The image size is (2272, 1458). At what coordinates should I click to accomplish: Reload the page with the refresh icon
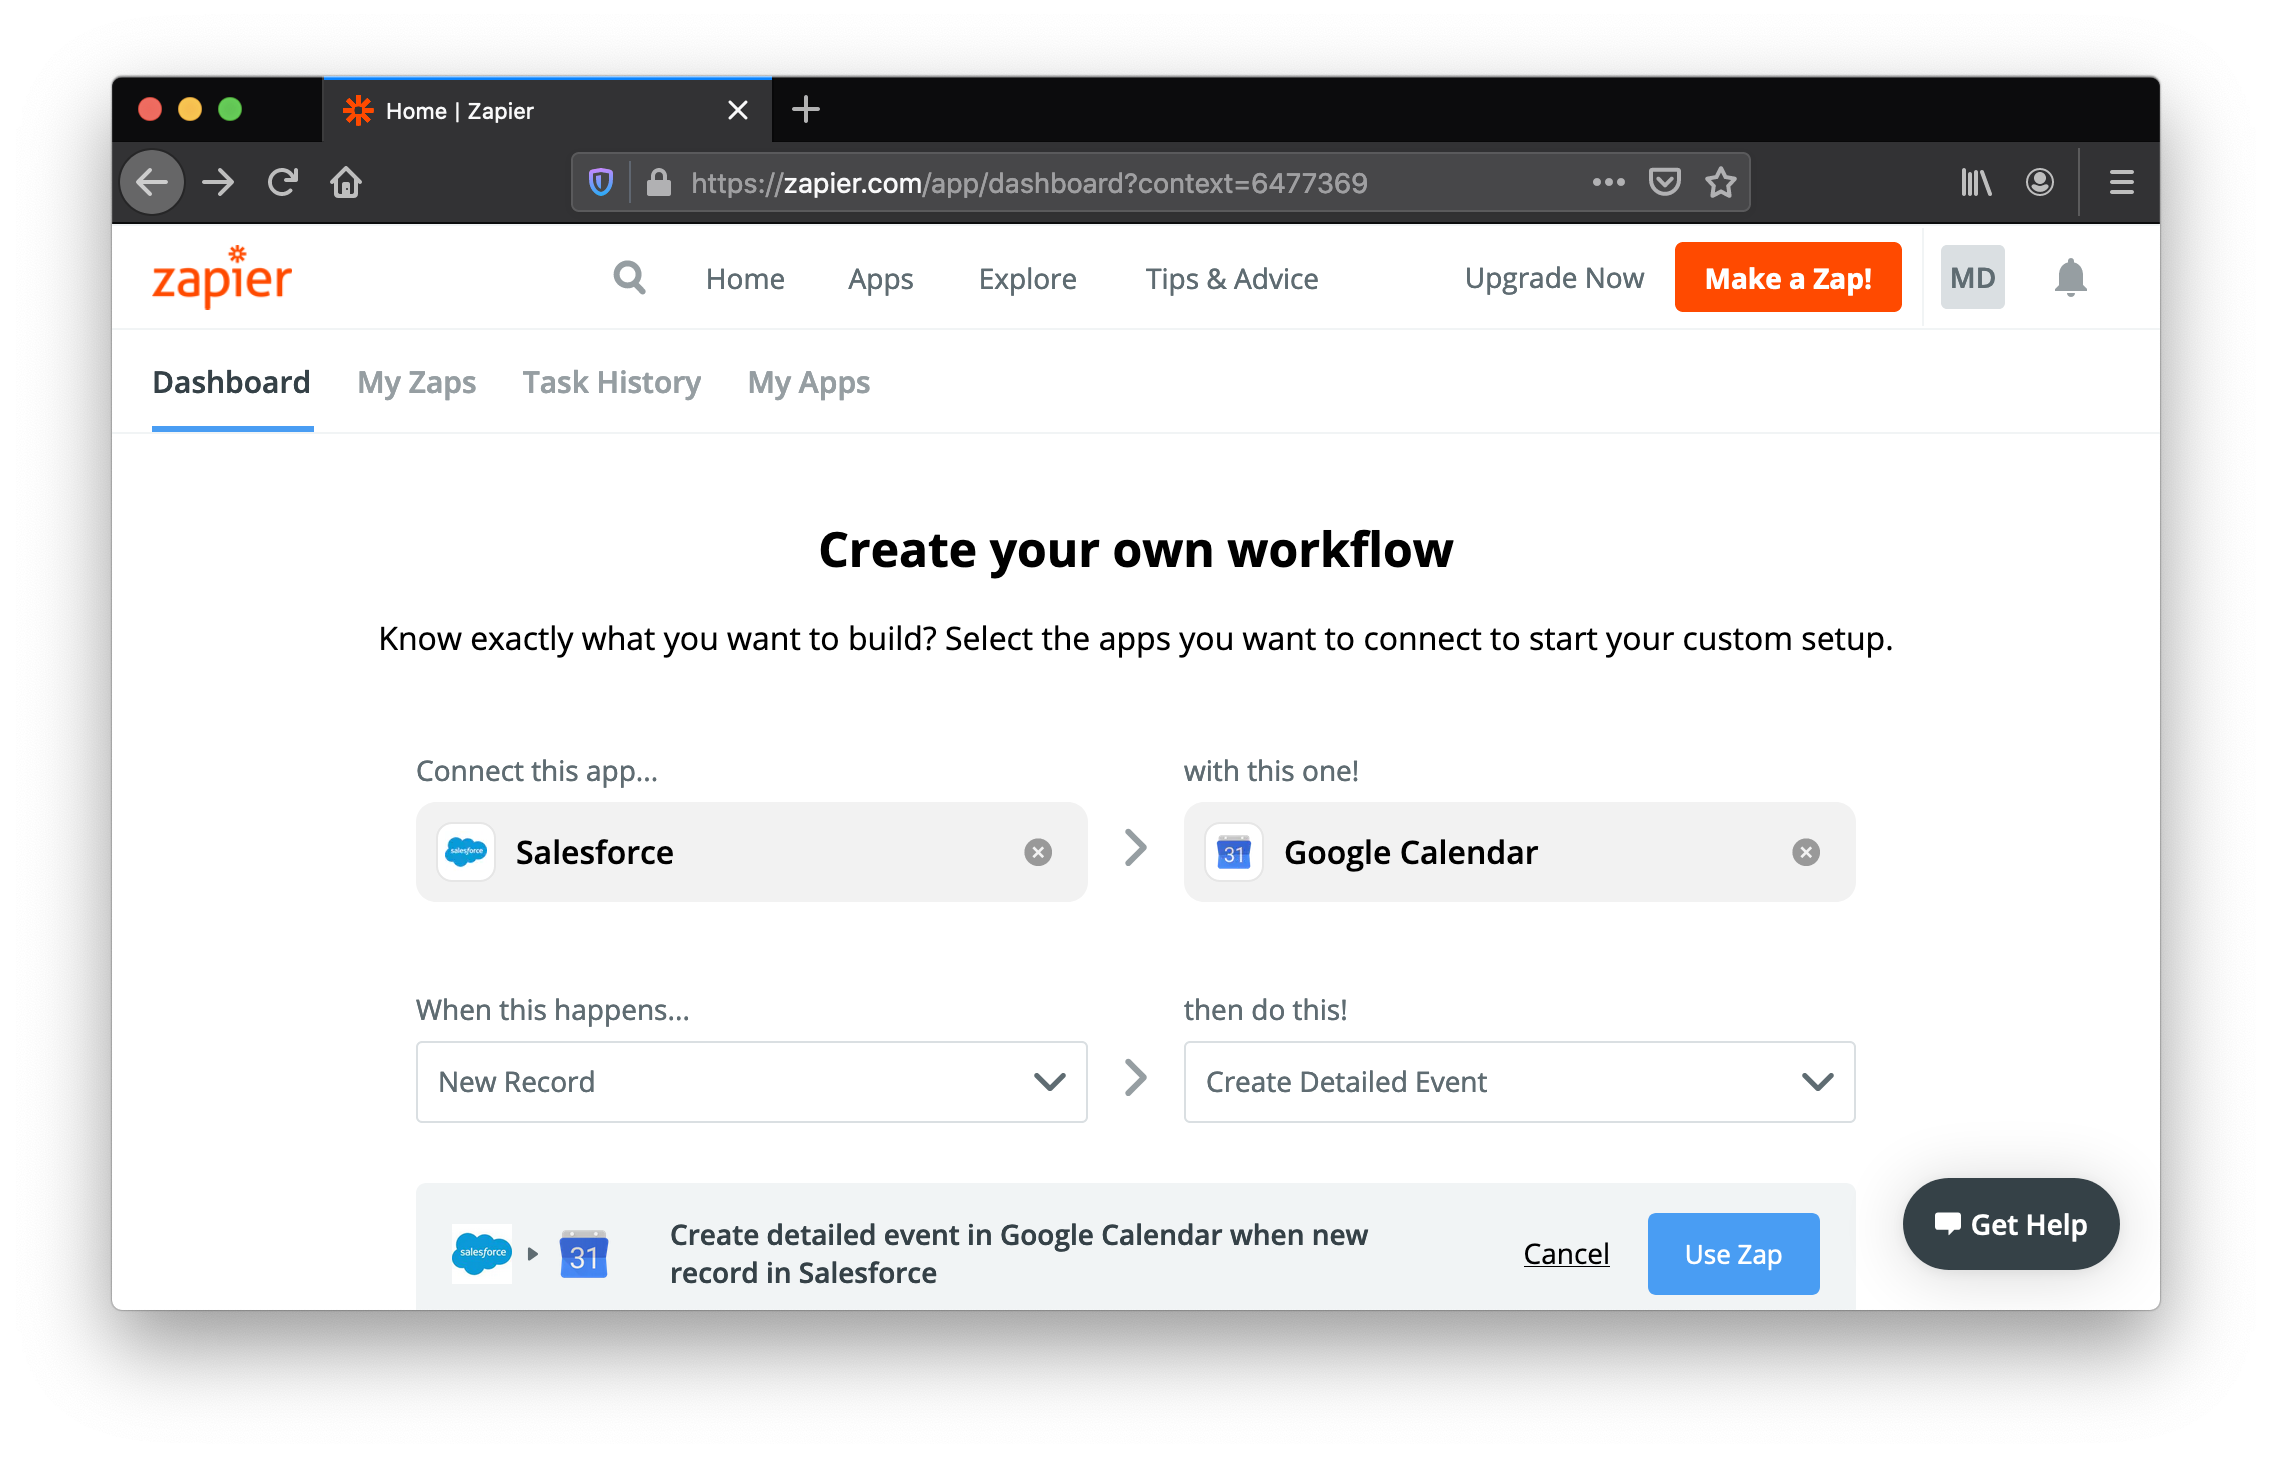282,182
